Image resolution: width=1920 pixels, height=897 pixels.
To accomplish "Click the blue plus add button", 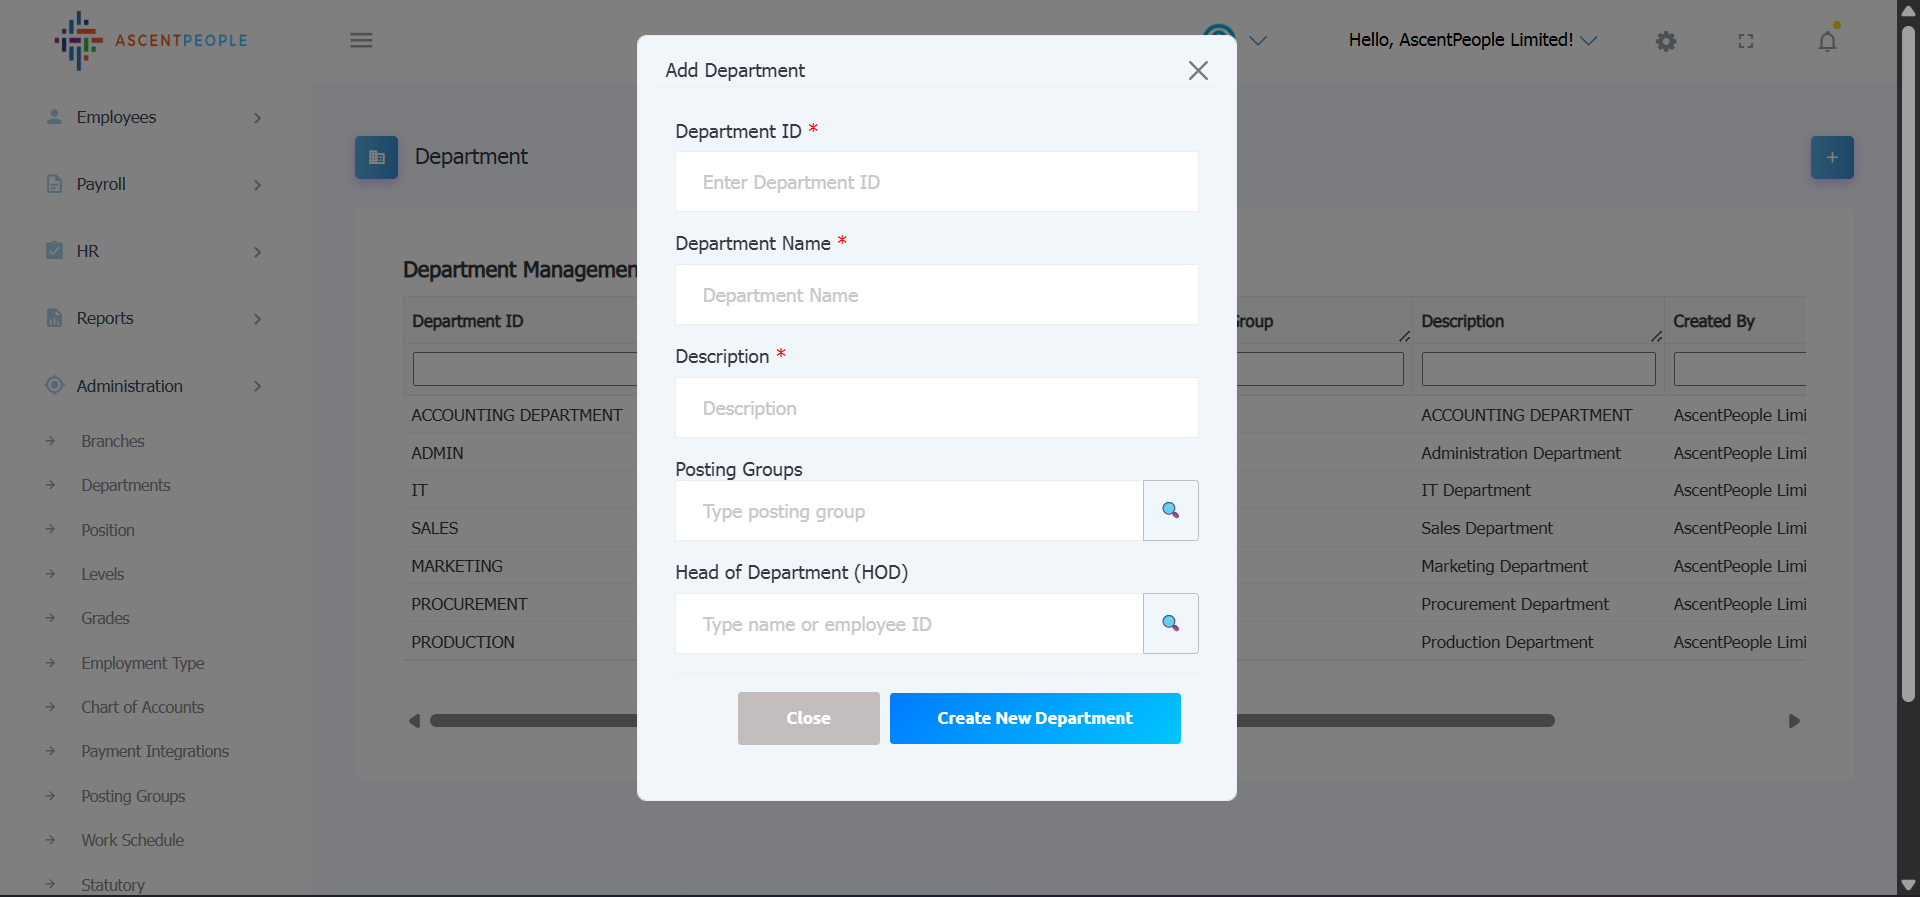I will point(1831,157).
